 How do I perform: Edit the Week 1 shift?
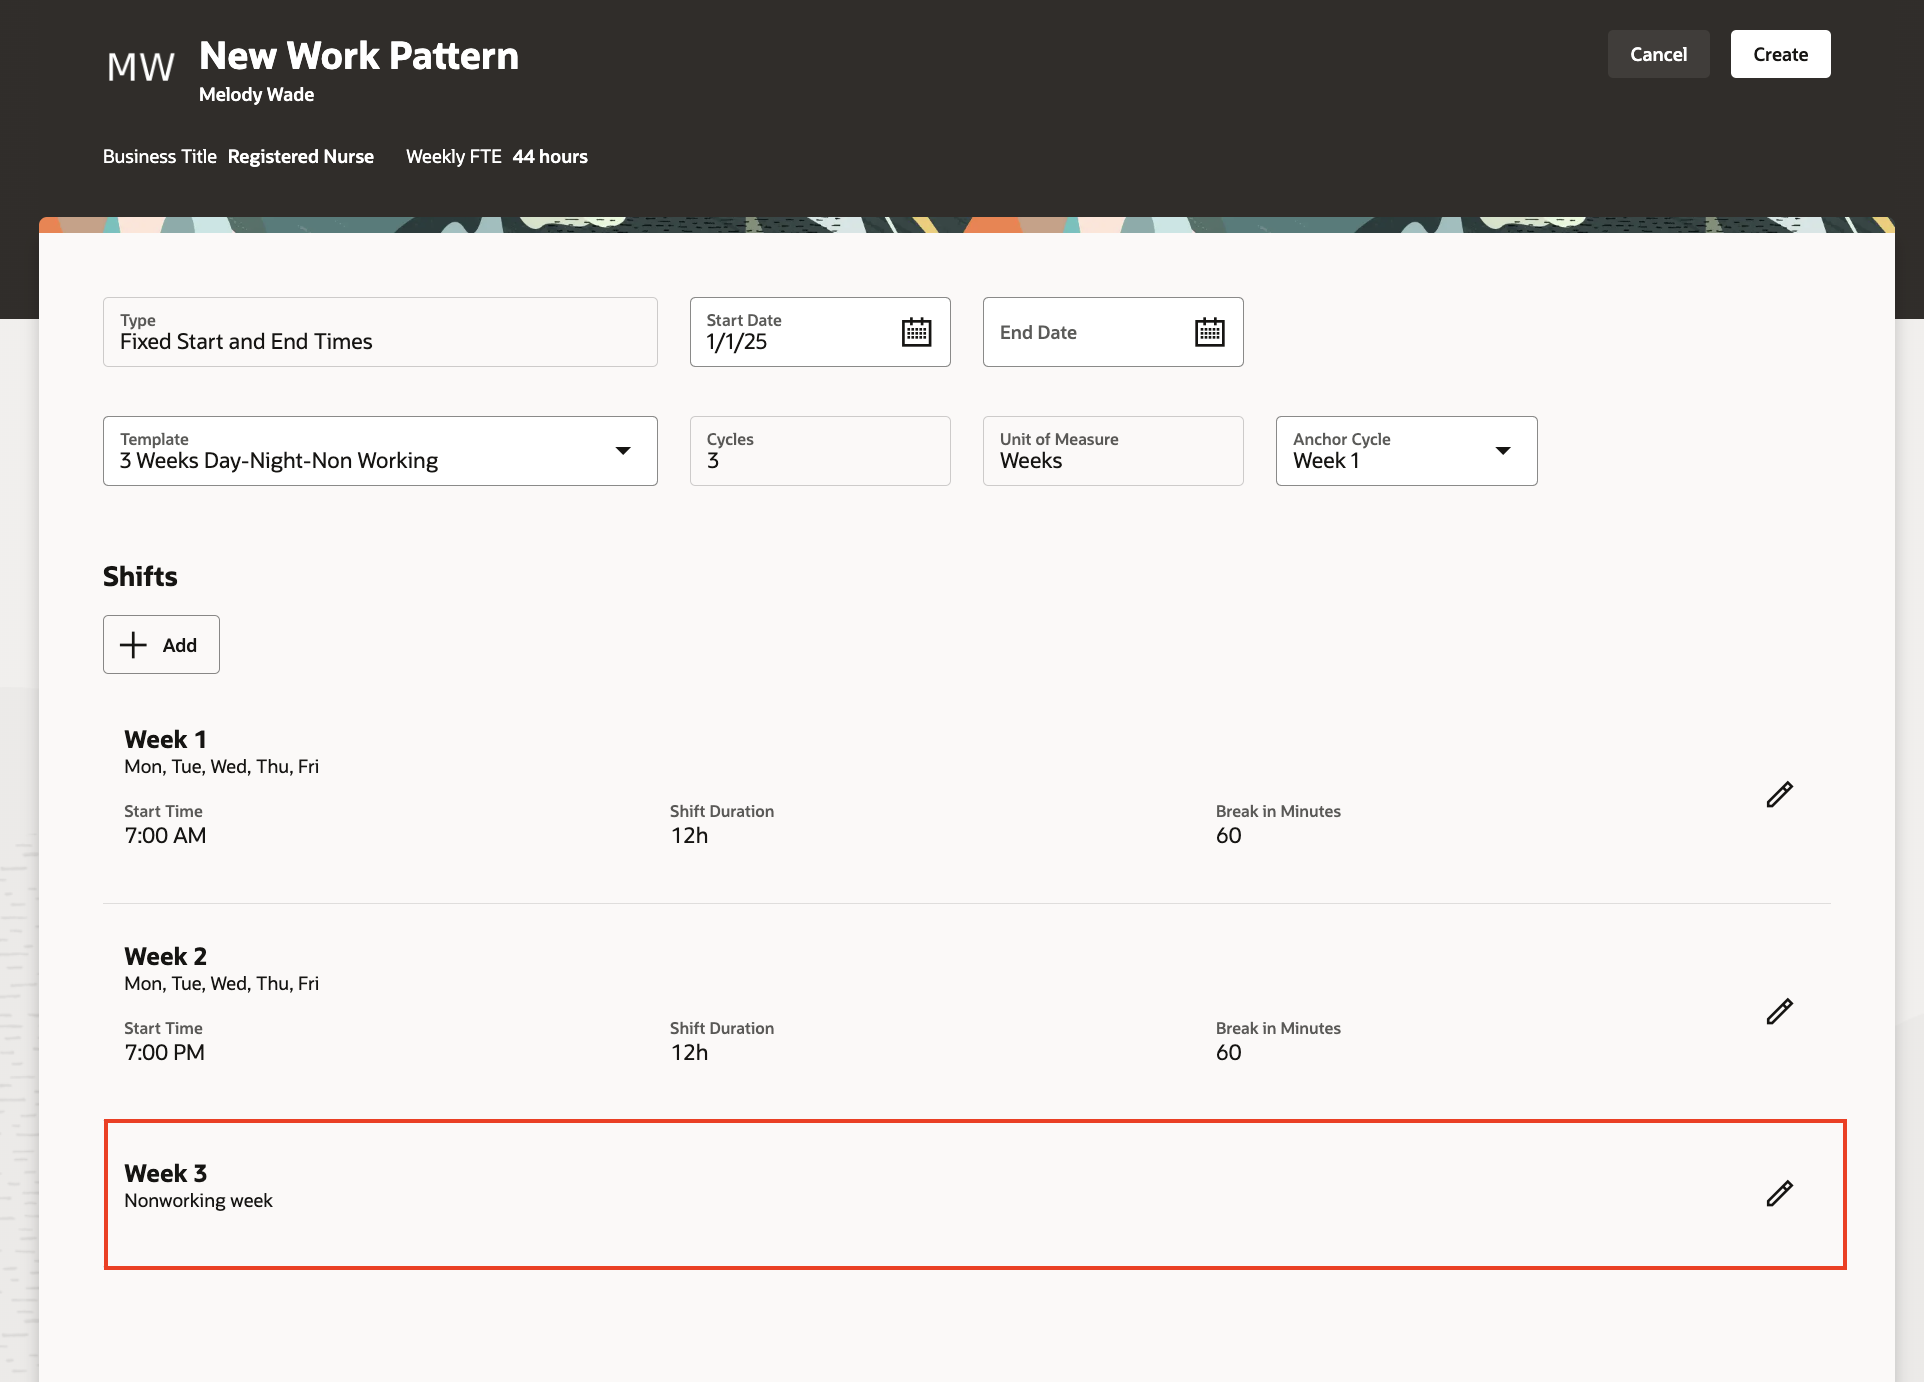pos(1779,795)
